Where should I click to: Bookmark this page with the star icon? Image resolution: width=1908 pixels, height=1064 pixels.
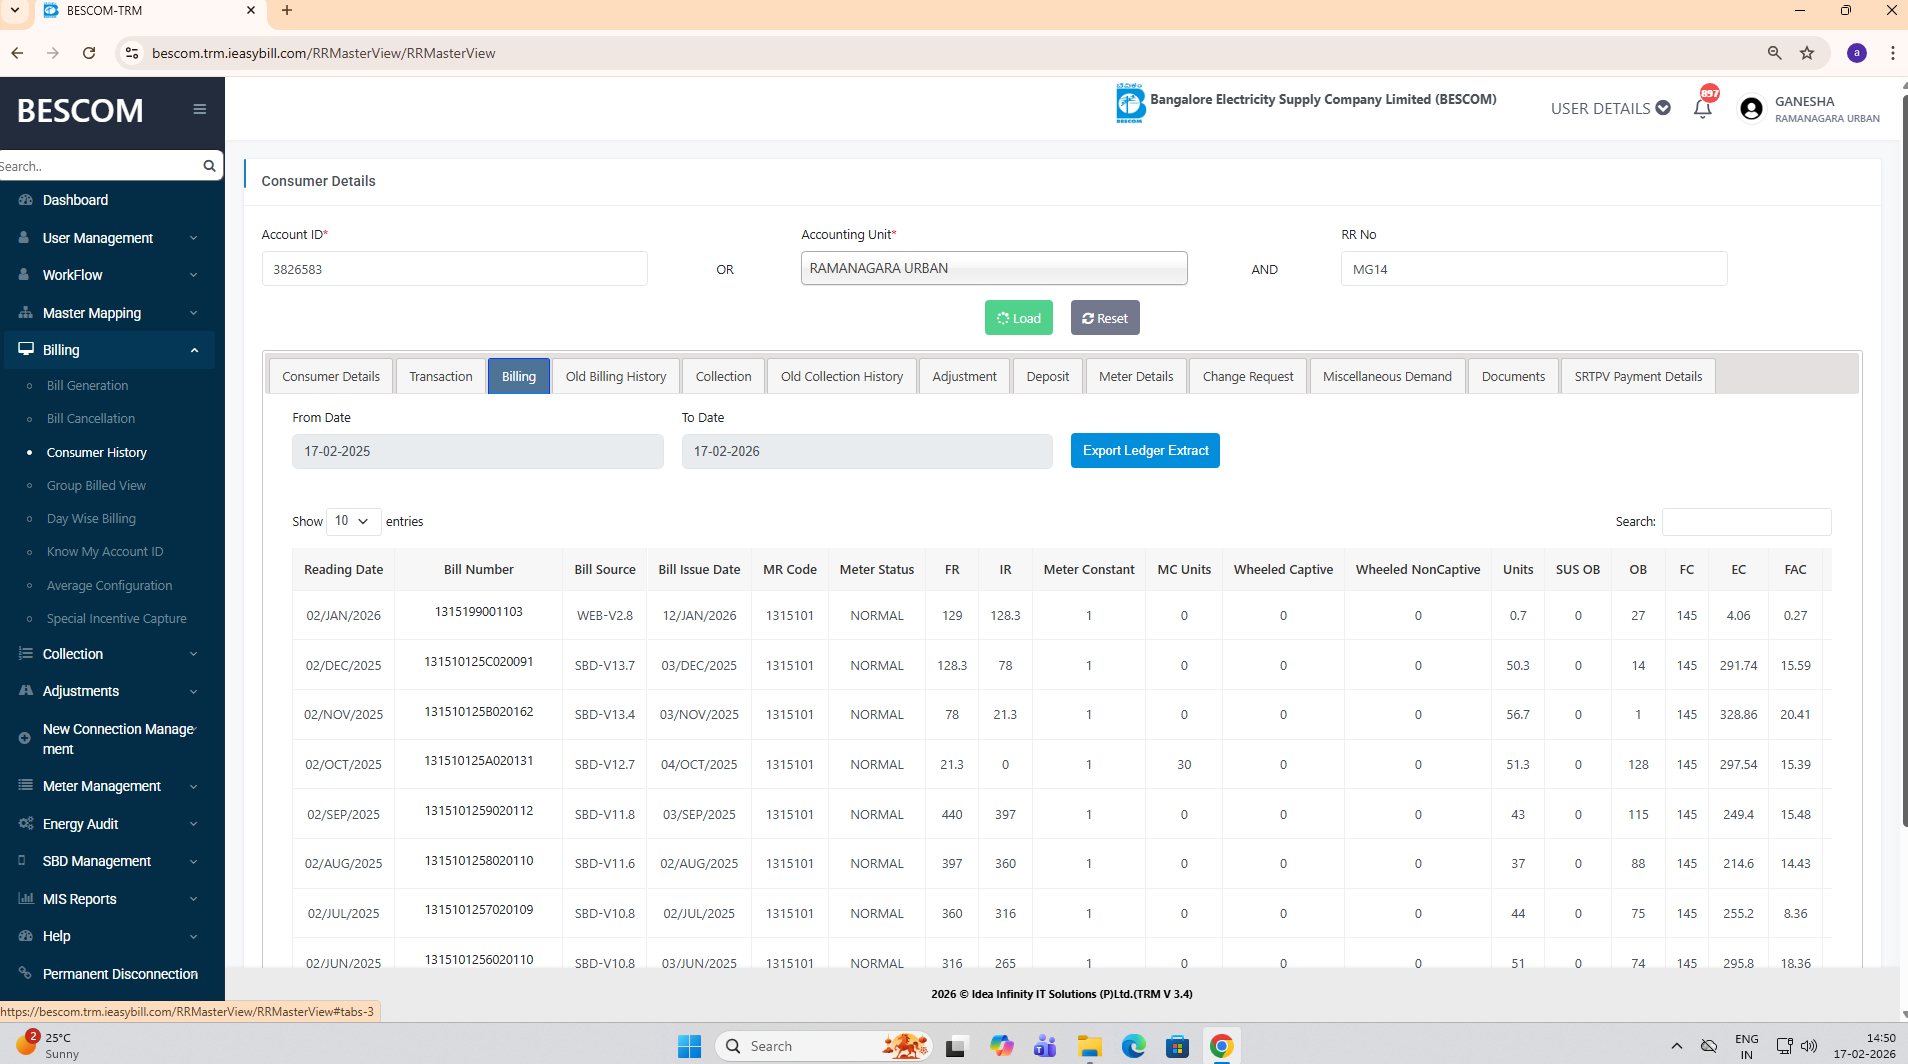[1807, 53]
